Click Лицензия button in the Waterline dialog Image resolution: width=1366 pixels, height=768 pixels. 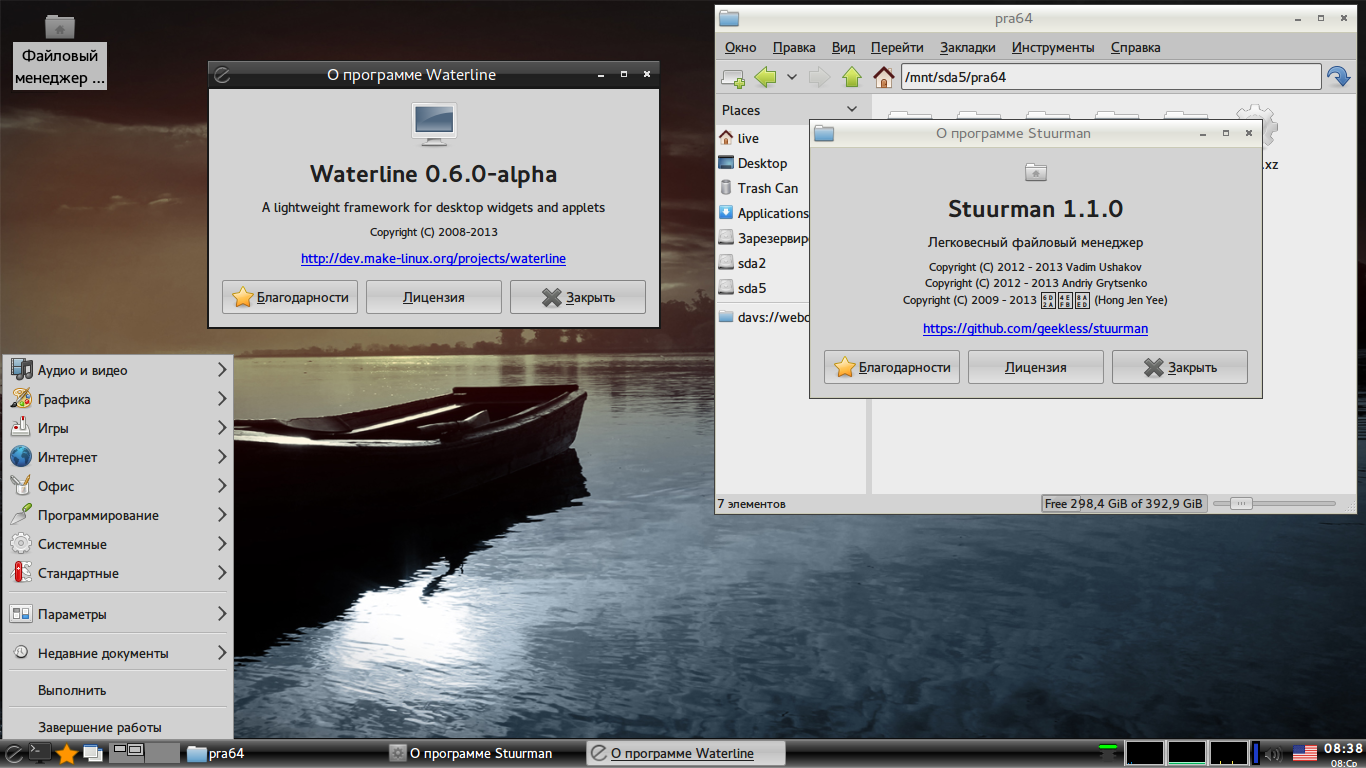433,297
